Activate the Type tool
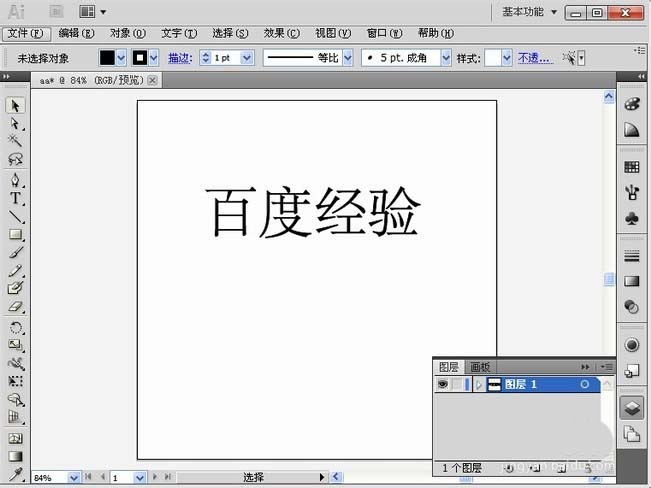The height and width of the screenshot is (488, 651). [15, 198]
